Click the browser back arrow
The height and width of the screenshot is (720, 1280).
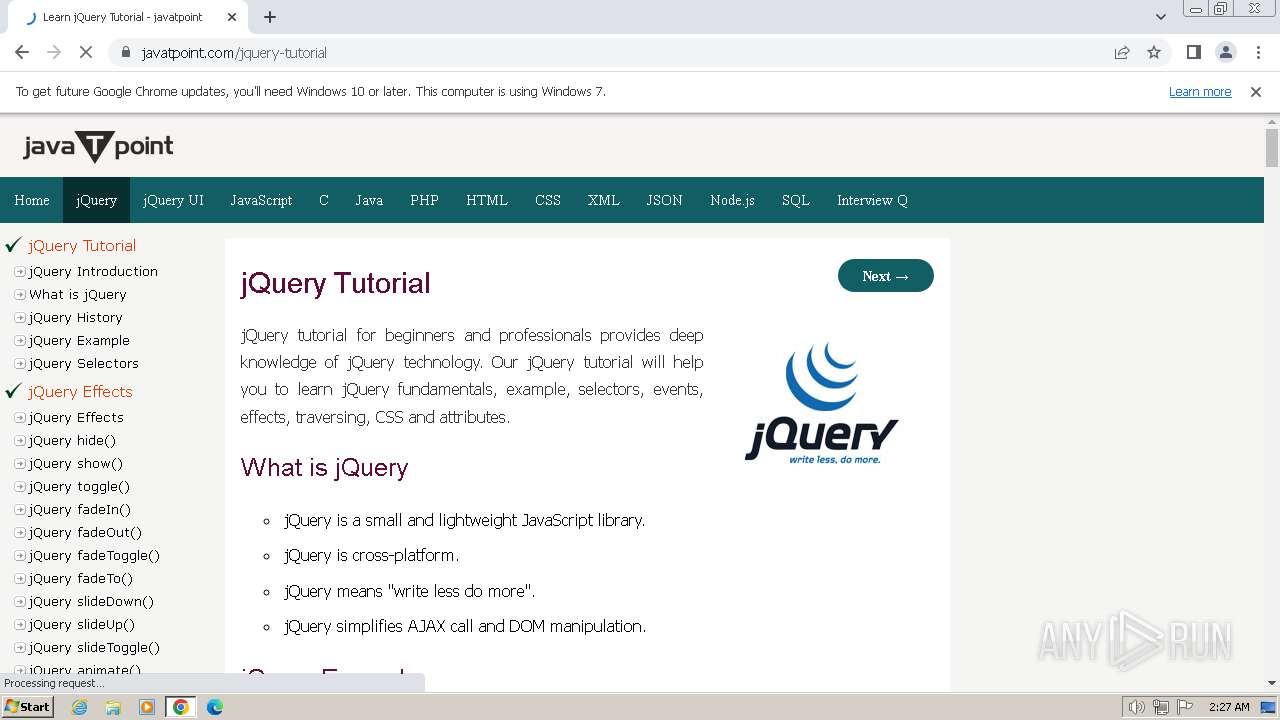point(22,52)
